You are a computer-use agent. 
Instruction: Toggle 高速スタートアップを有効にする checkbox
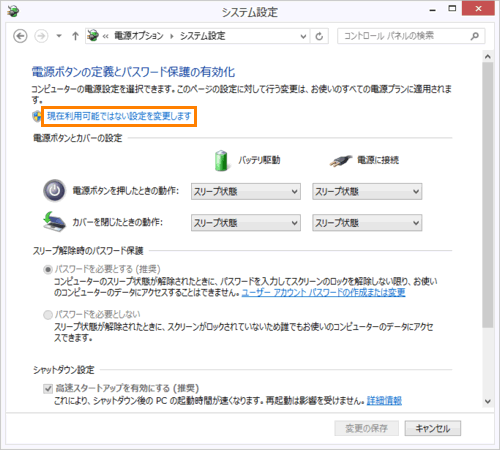48,388
